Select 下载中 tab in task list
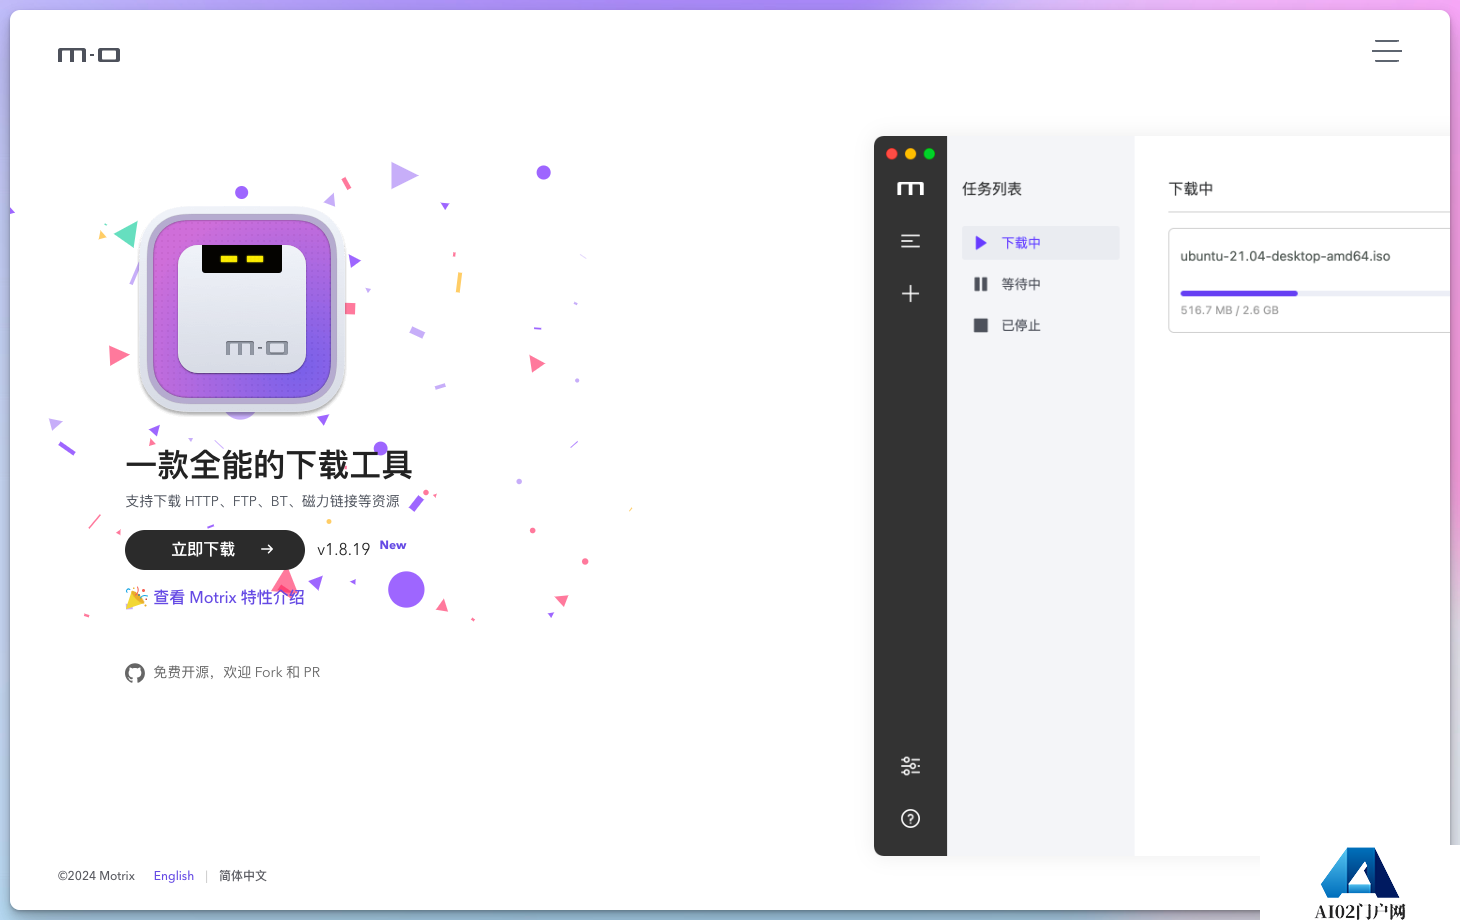This screenshot has height=920, width=1460. click(1041, 243)
